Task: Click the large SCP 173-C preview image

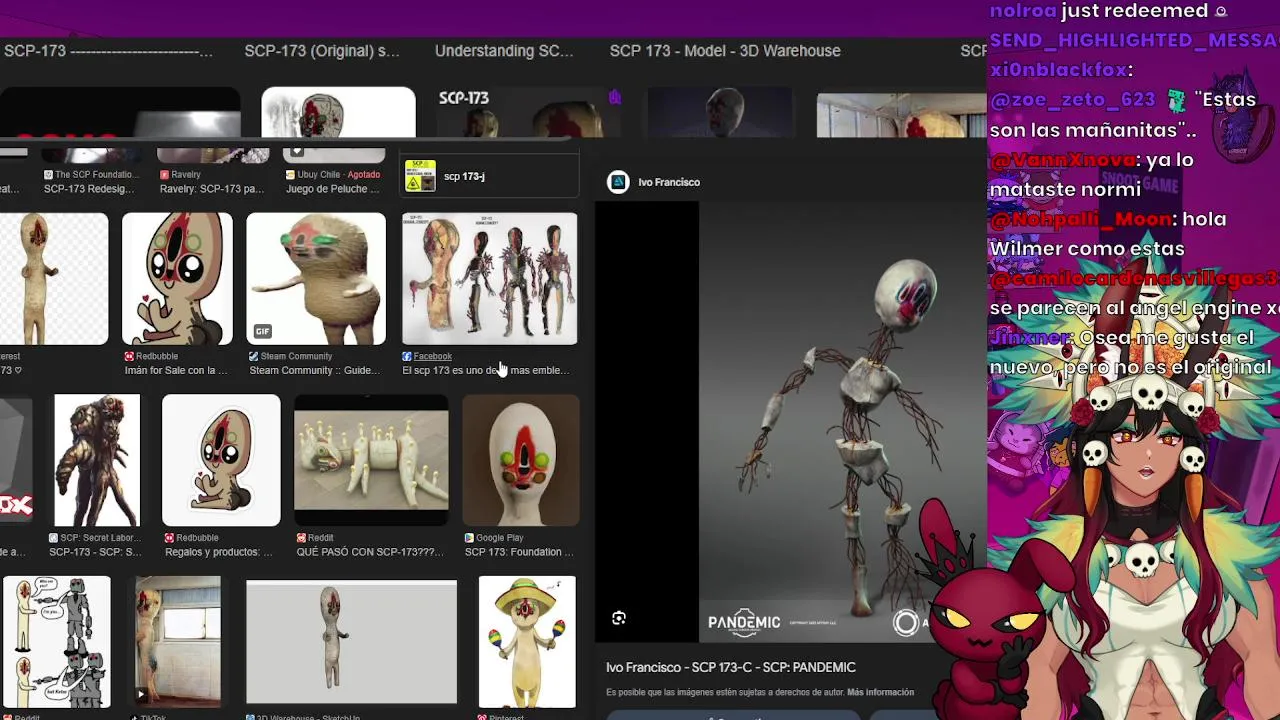Action: coord(843,420)
